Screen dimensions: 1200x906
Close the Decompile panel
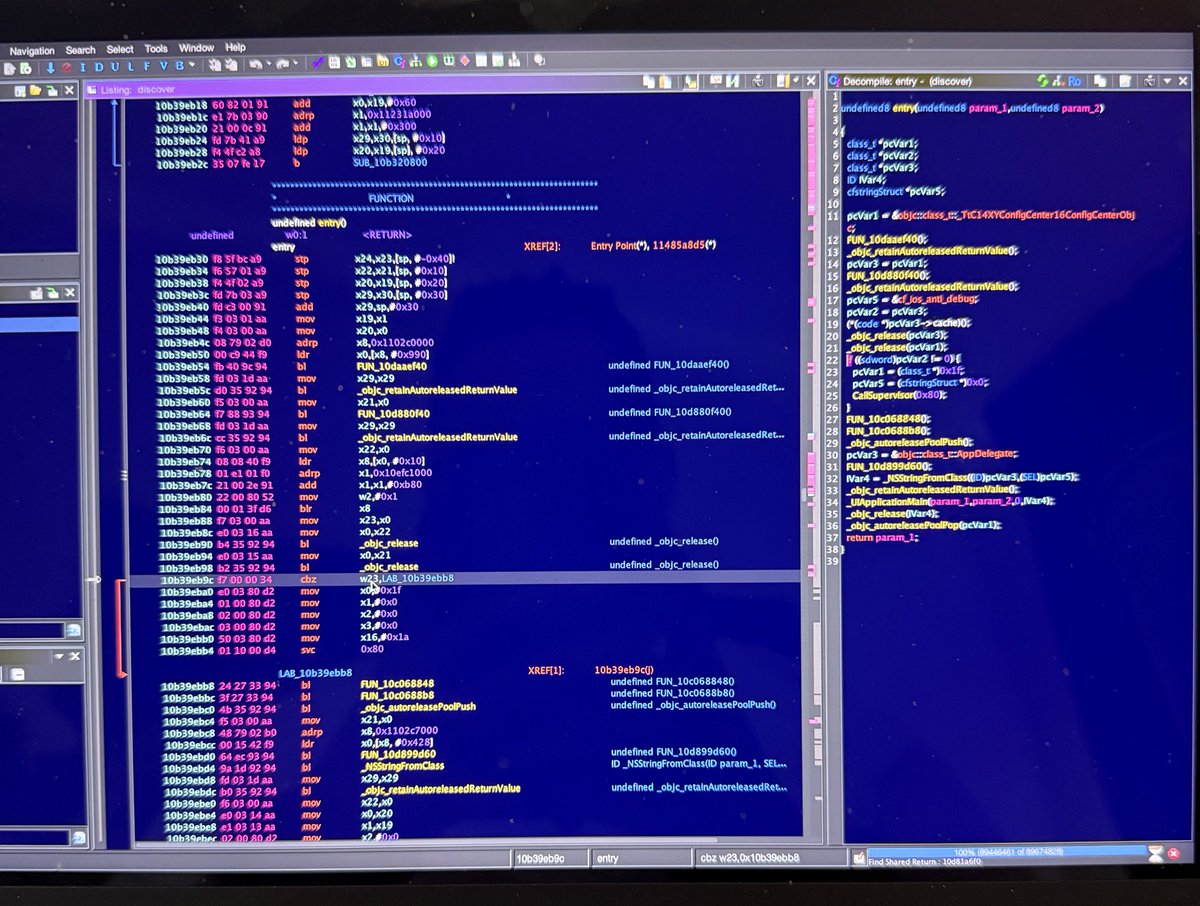click(1183, 81)
